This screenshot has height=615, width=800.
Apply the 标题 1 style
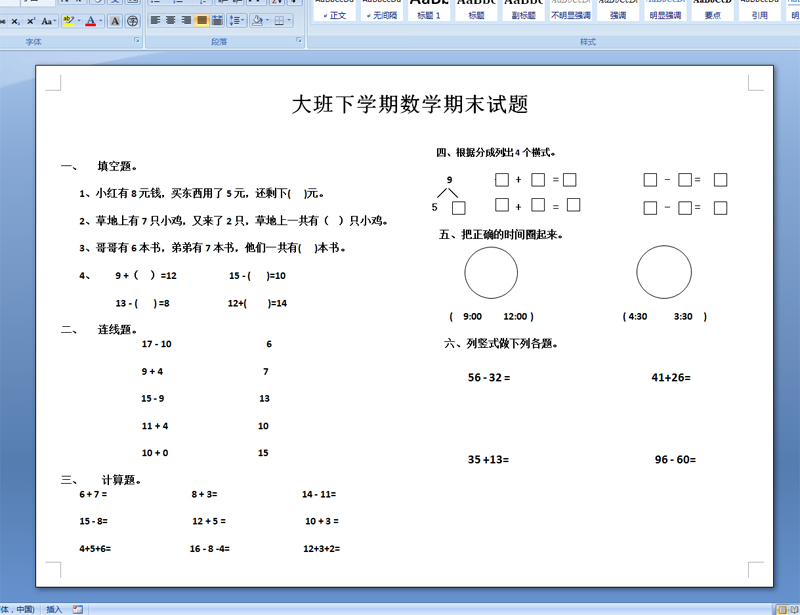tap(429, 11)
